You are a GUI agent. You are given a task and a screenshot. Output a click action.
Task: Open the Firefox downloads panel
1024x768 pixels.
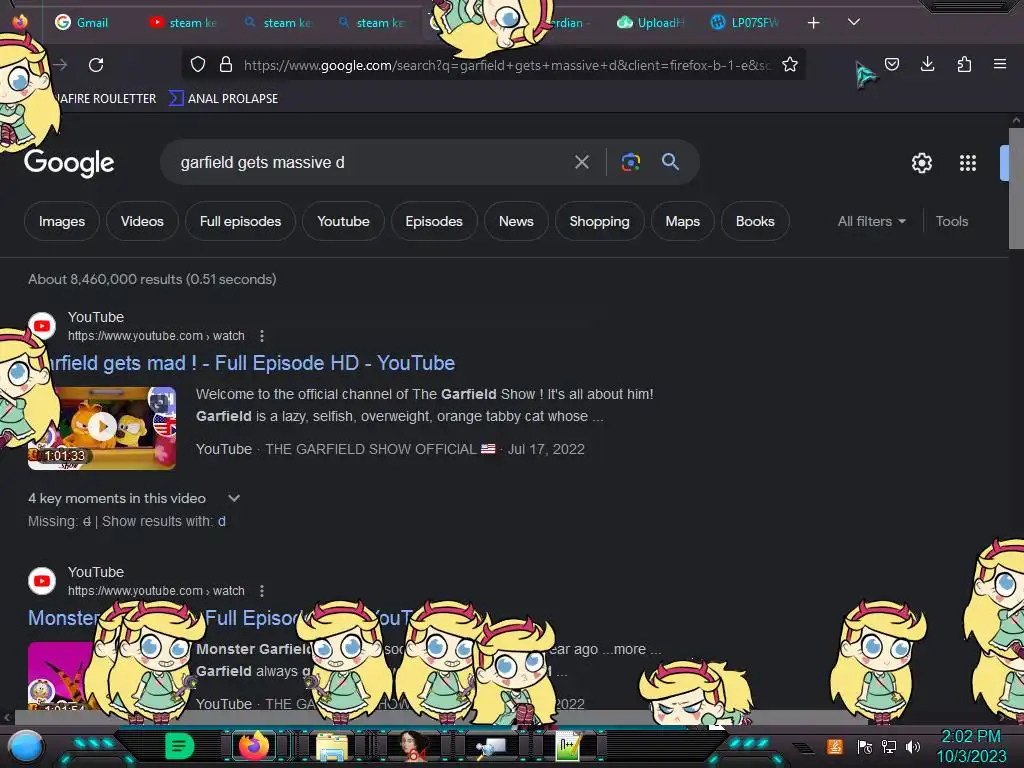tap(927, 64)
